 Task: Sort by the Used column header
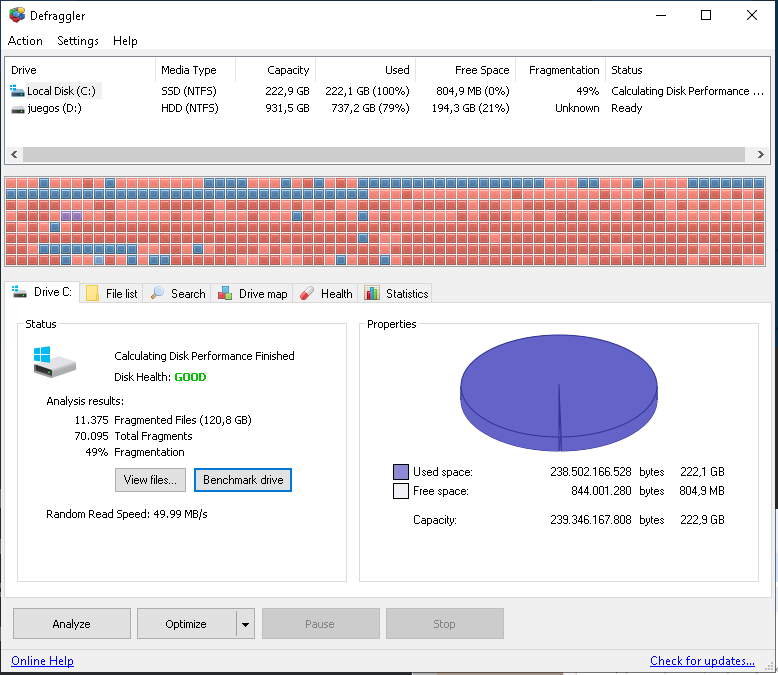[x=366, y=70]
